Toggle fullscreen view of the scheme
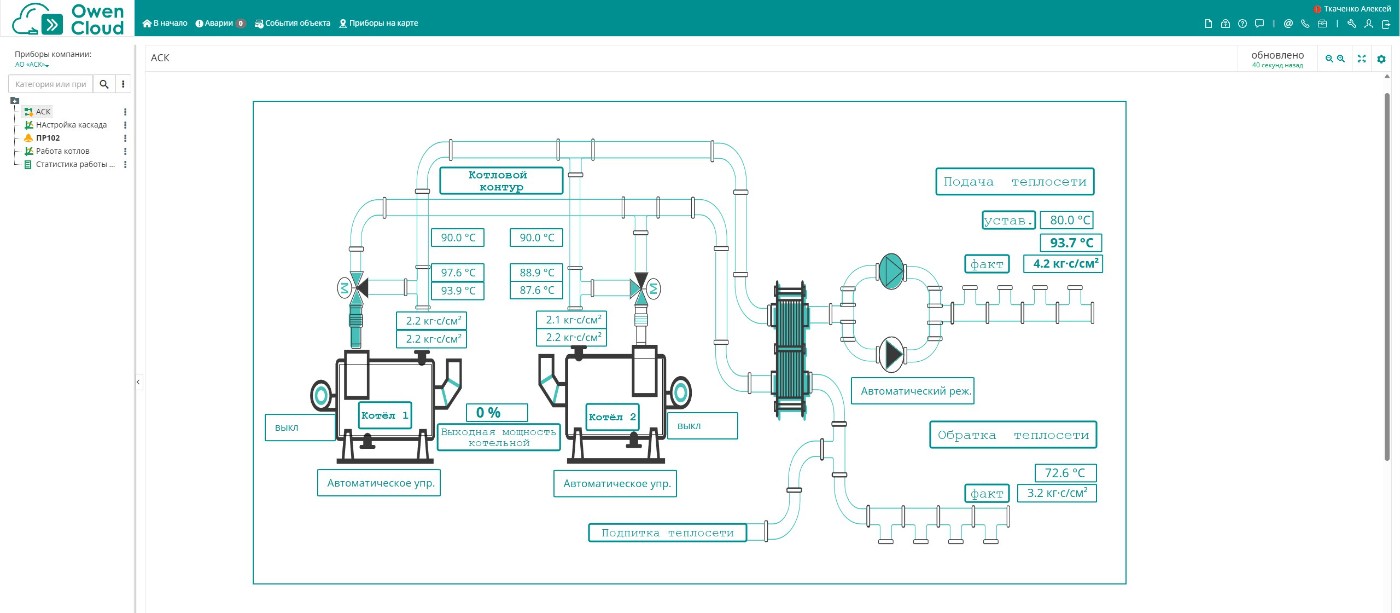 1362,59
